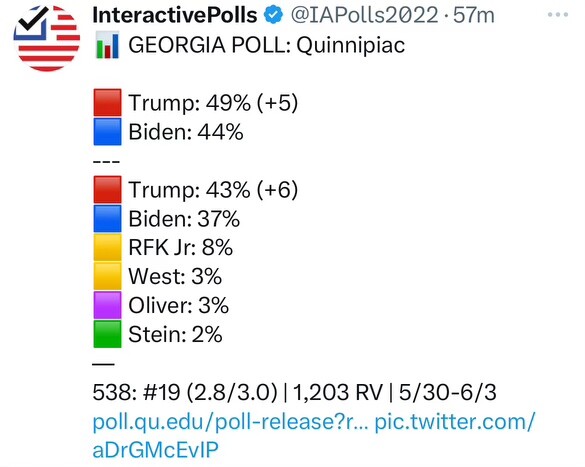Viewport: 585px width, 467px height.
Task: Click the red square beside Trump 43%
Action: tap(107, 189)
